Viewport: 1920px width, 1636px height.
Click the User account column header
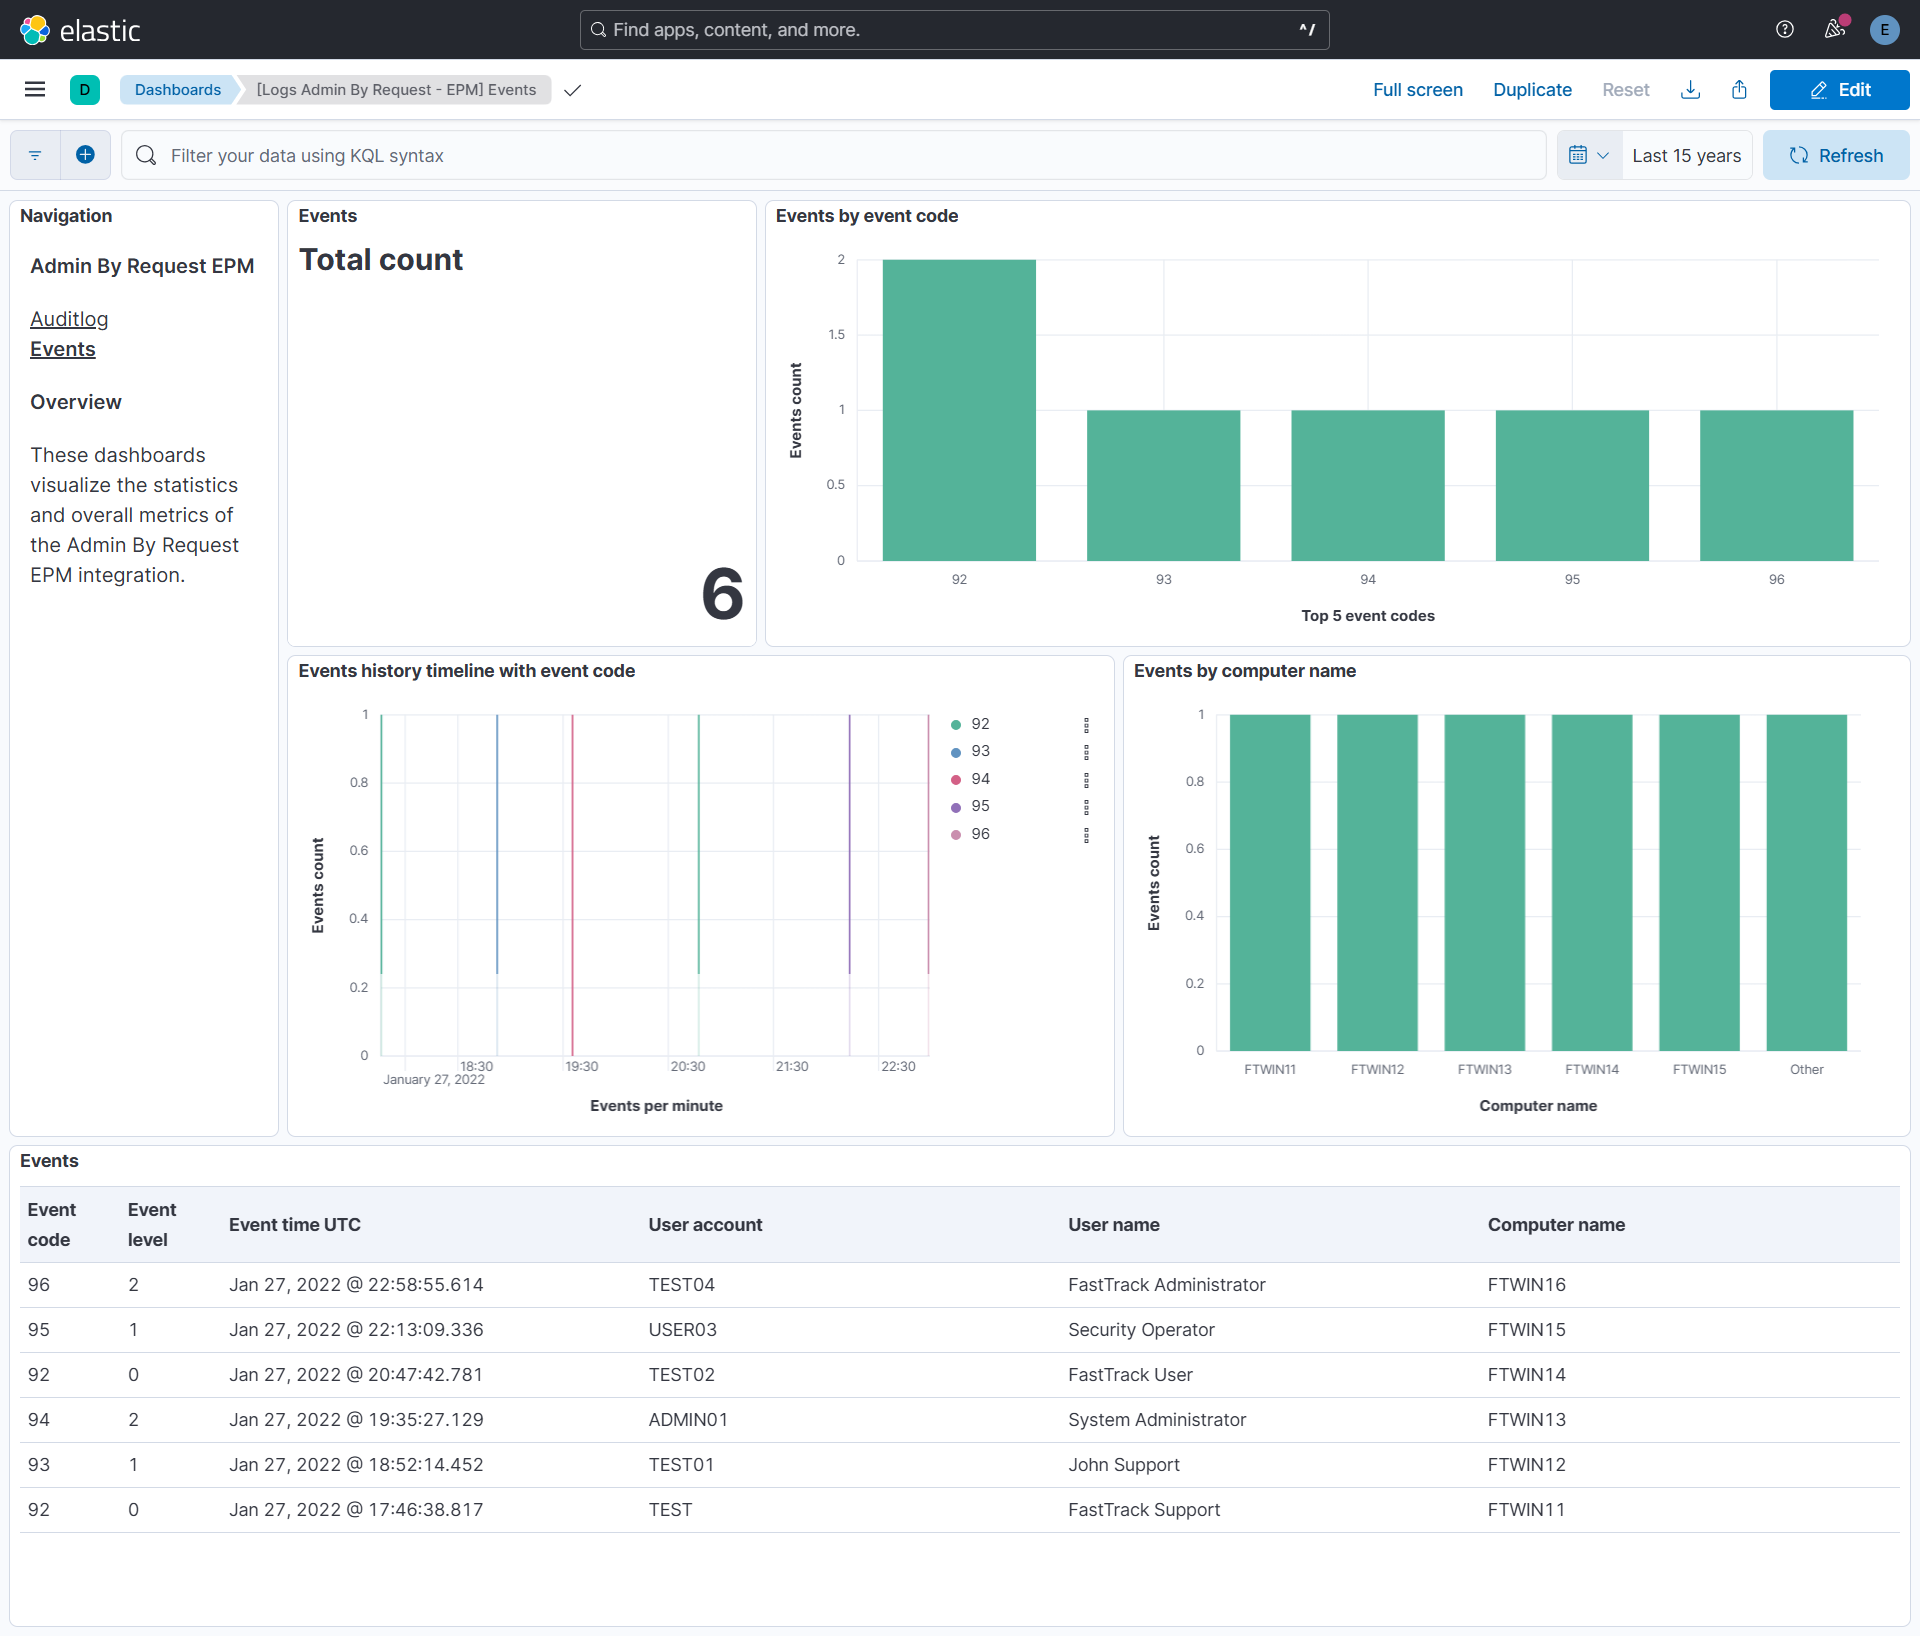[x=705, y=1225]
